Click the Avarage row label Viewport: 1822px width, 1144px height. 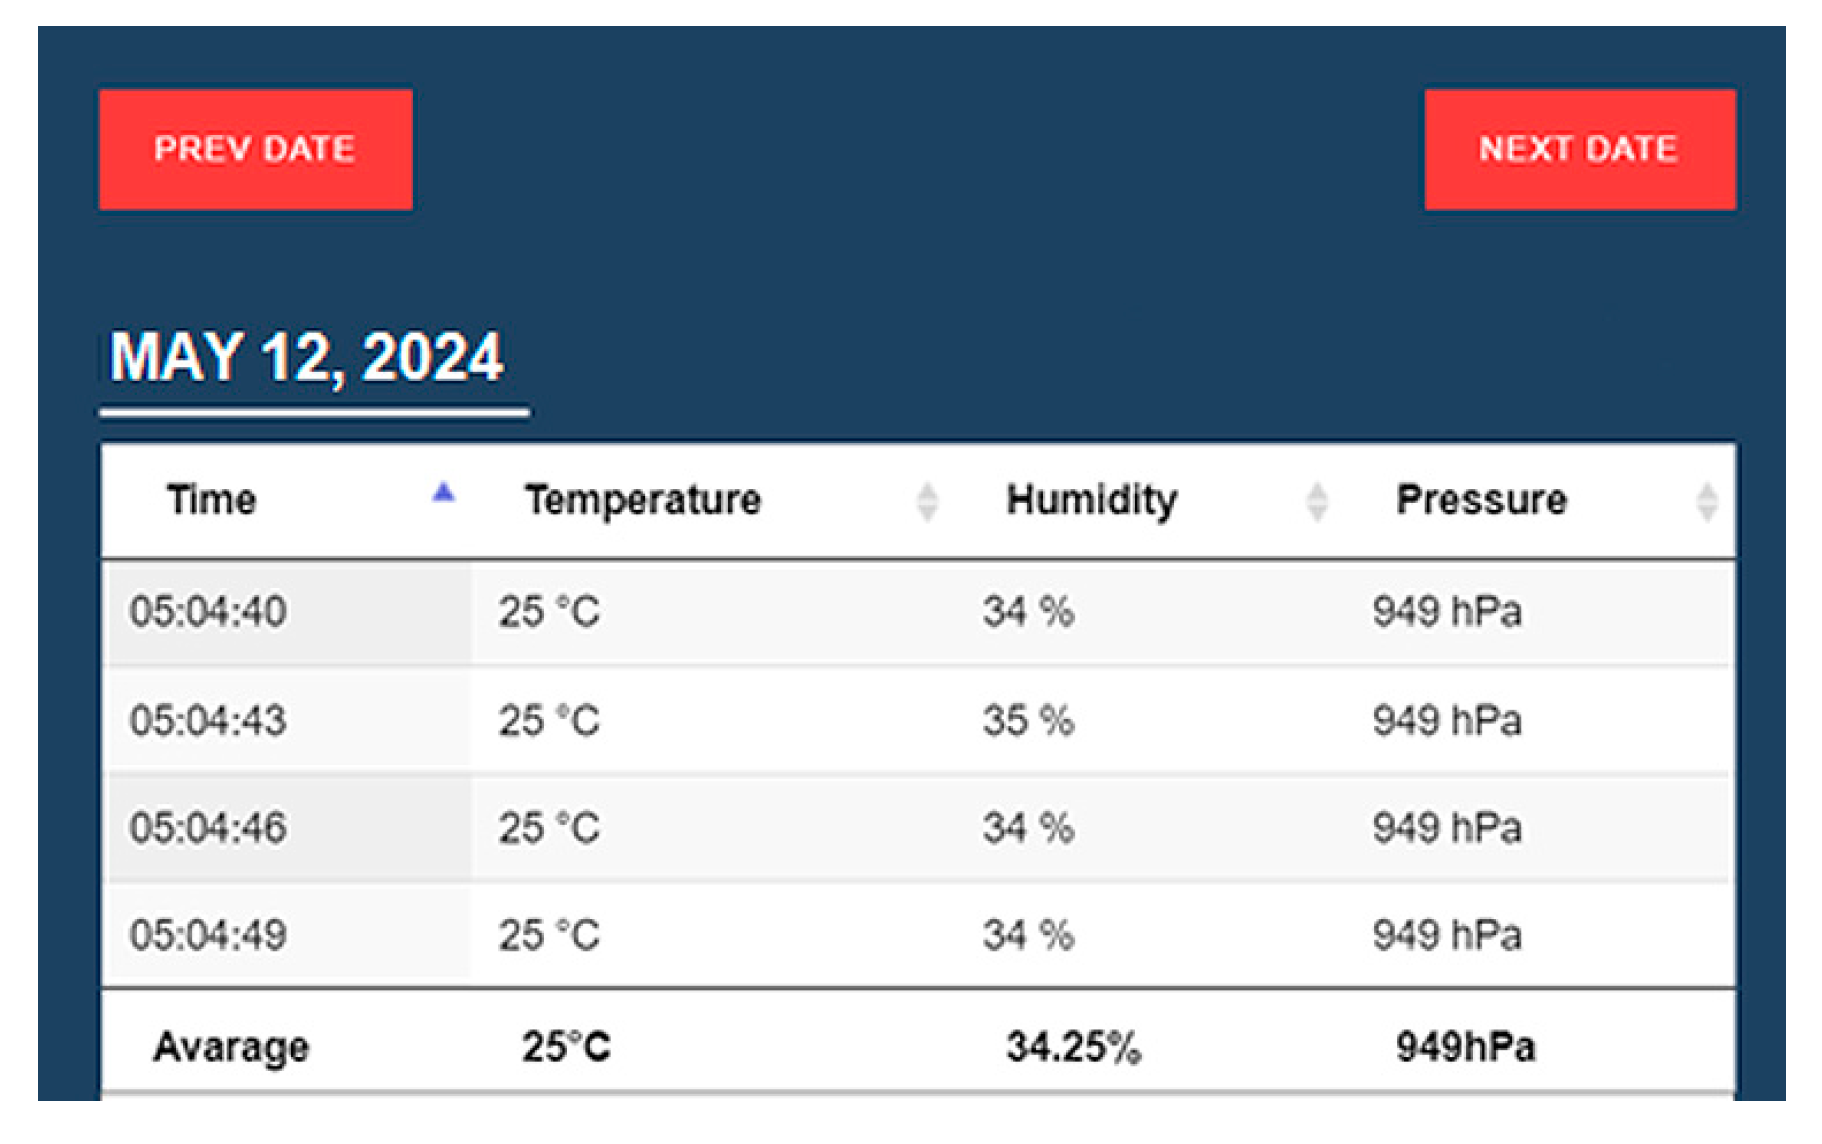point(231,1047)
